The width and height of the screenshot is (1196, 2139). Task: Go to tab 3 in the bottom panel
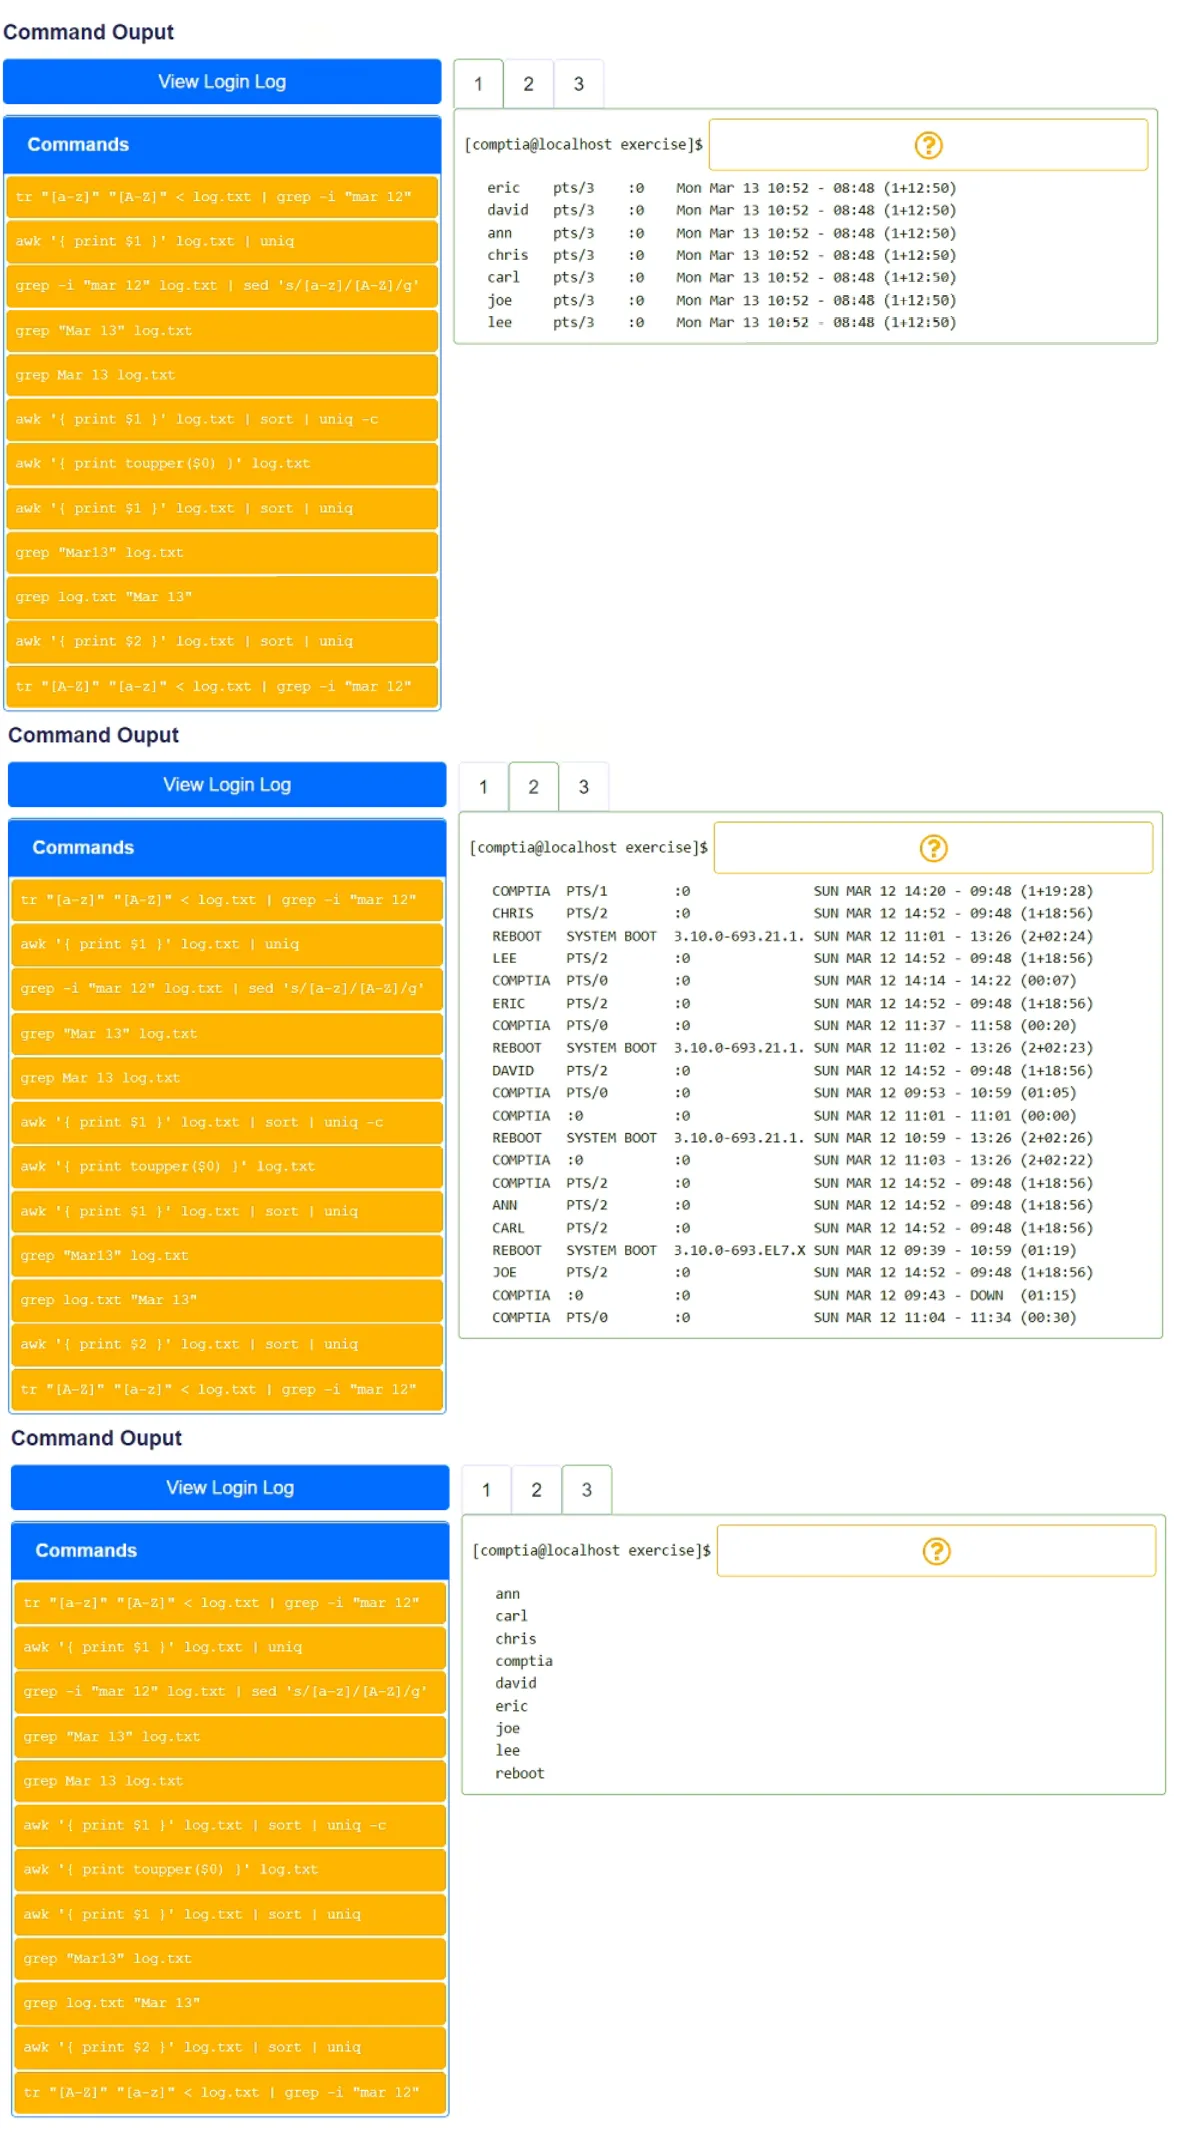(586, 1490)
